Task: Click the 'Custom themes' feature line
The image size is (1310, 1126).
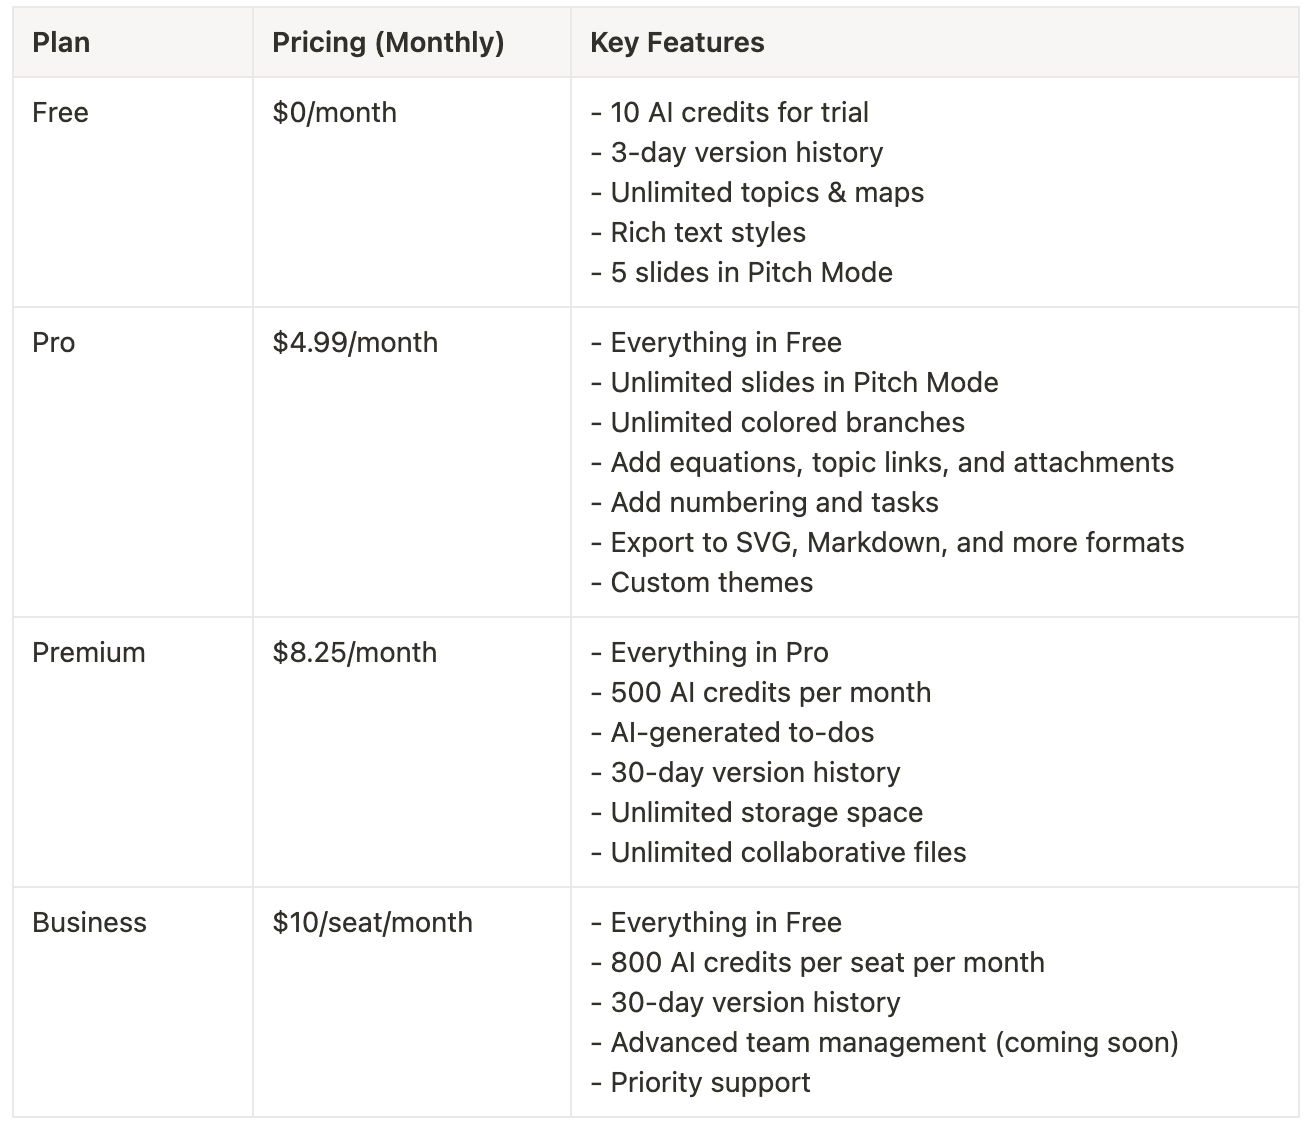Action: tap(702, 582)
